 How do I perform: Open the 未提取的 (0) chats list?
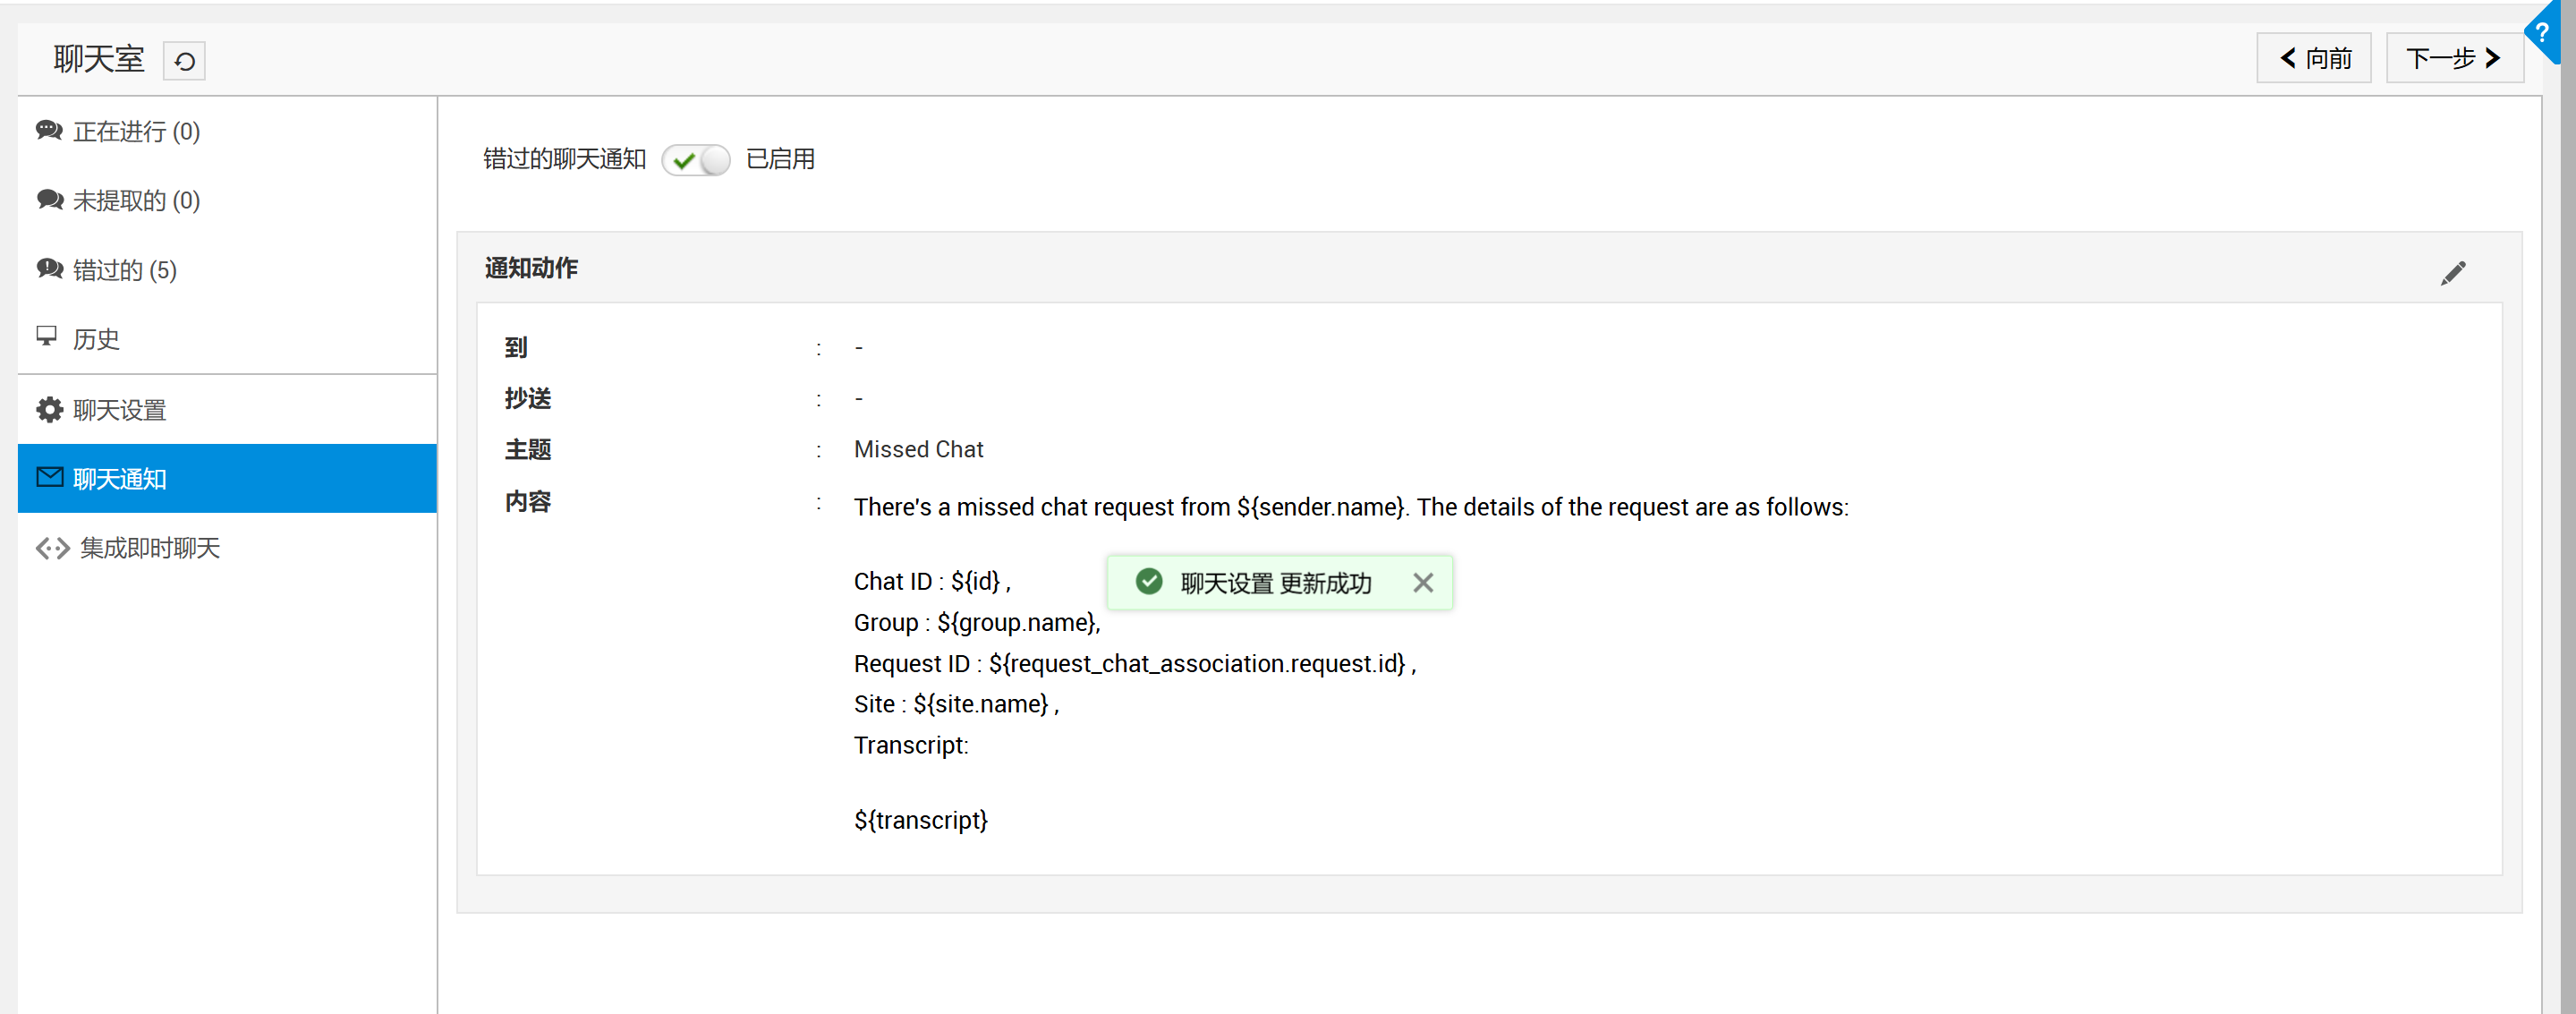[x=136, y=201]
